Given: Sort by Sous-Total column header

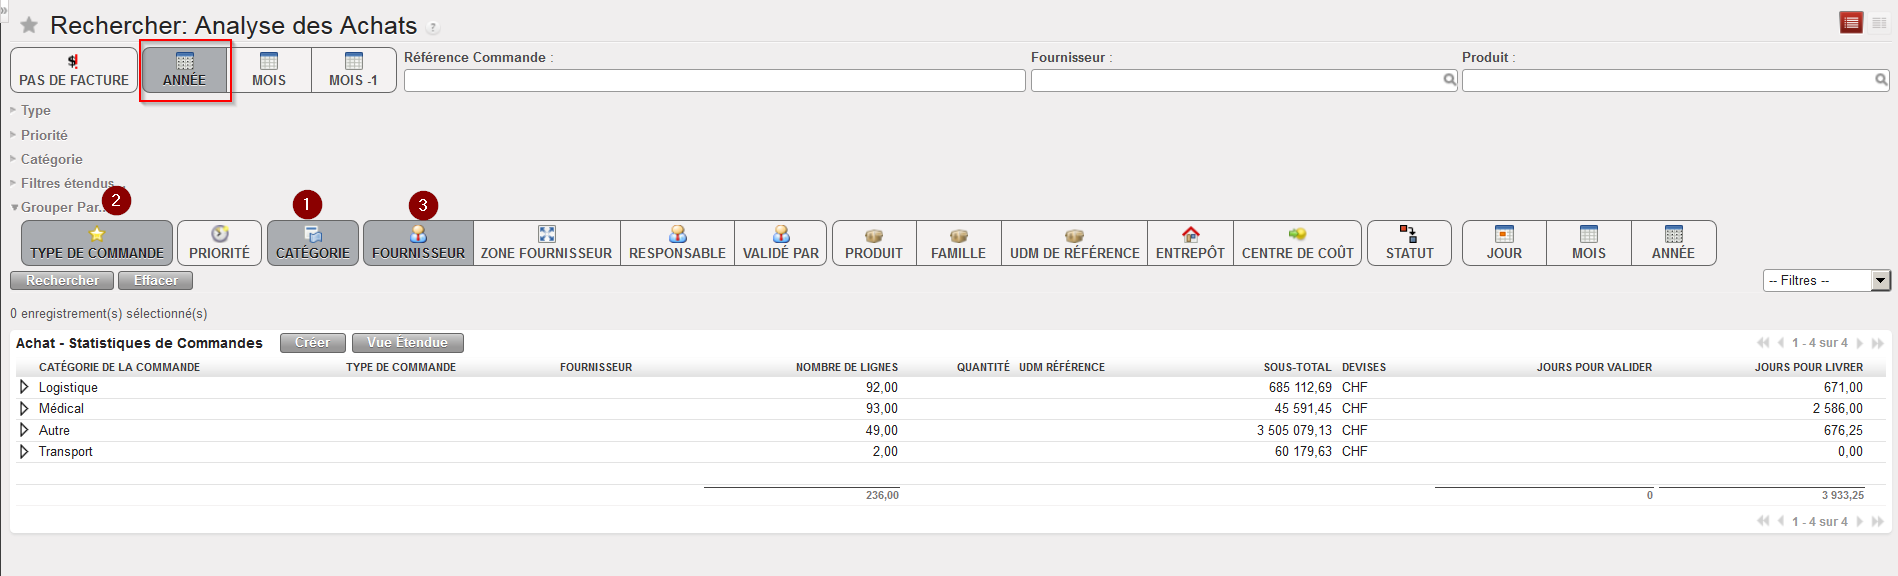Looking at the screenshot, I should click(1297, 367).
